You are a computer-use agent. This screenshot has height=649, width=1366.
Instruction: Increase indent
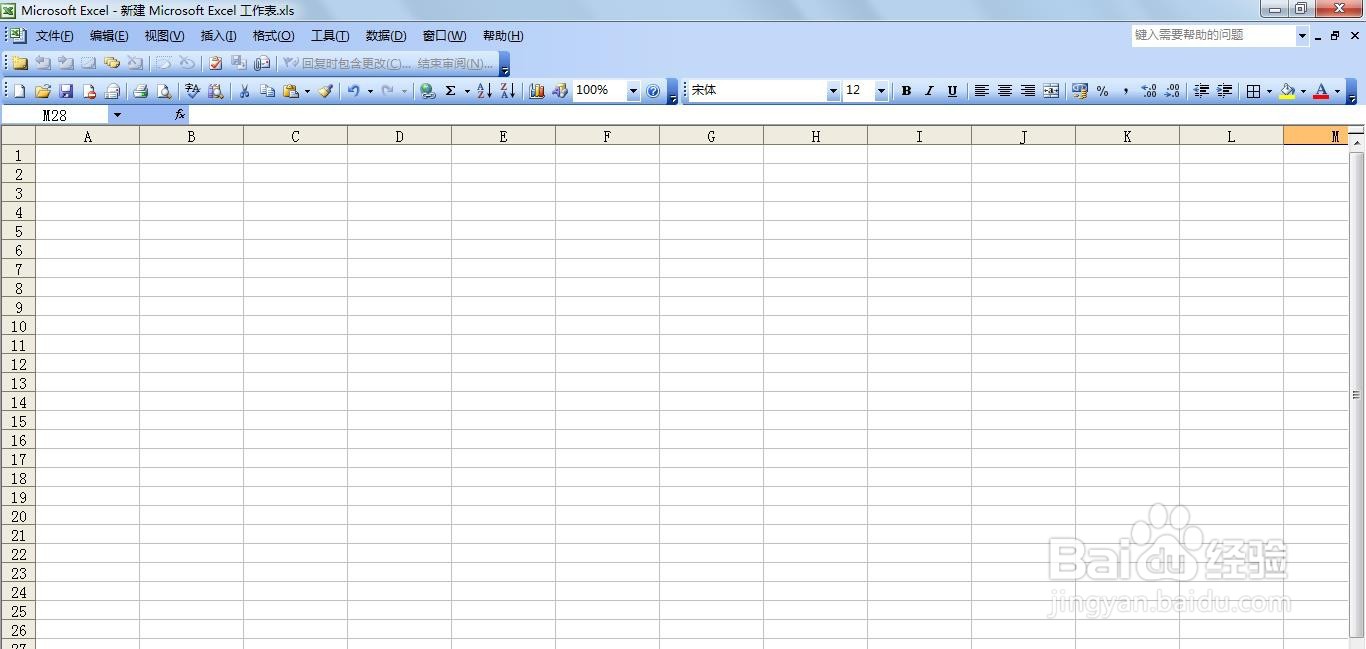(x=1224, y=91)
